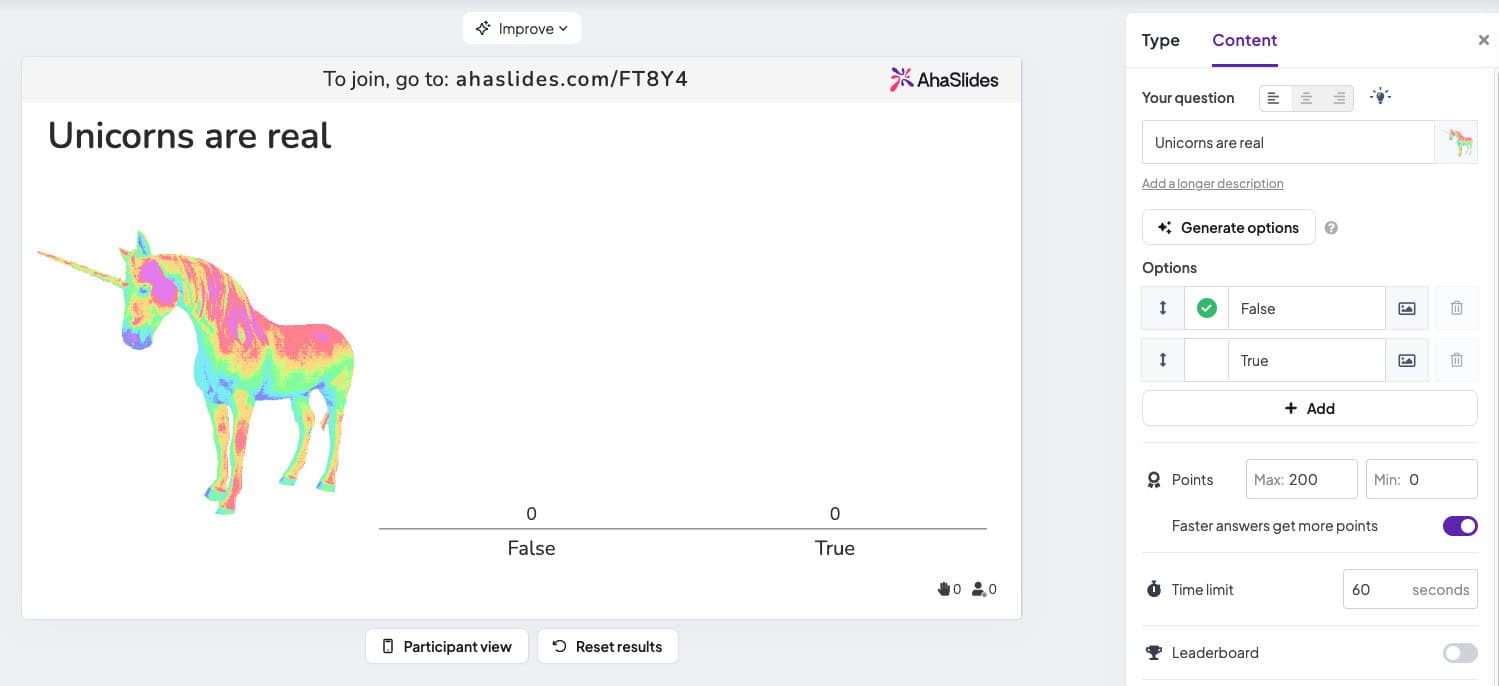Screen dimensions: 1499x686
Task: Click the AhaSlides logo on the slide
Action: [x=943, y=78]
